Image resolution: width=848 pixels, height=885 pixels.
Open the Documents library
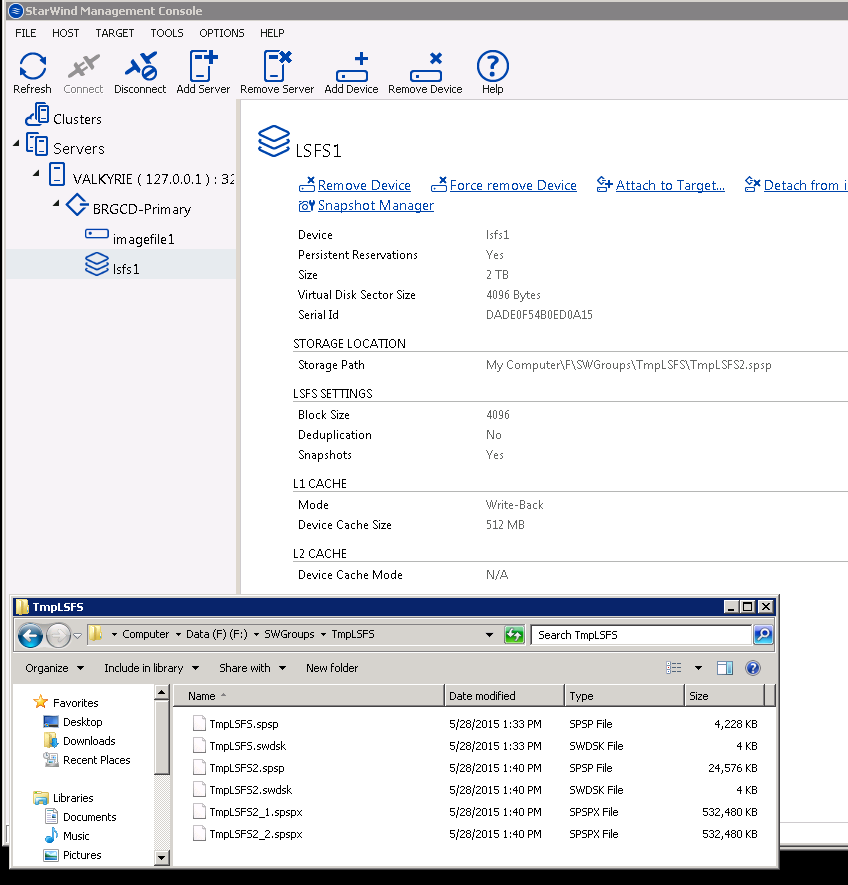pyautogui.click(x=90, y=817)
